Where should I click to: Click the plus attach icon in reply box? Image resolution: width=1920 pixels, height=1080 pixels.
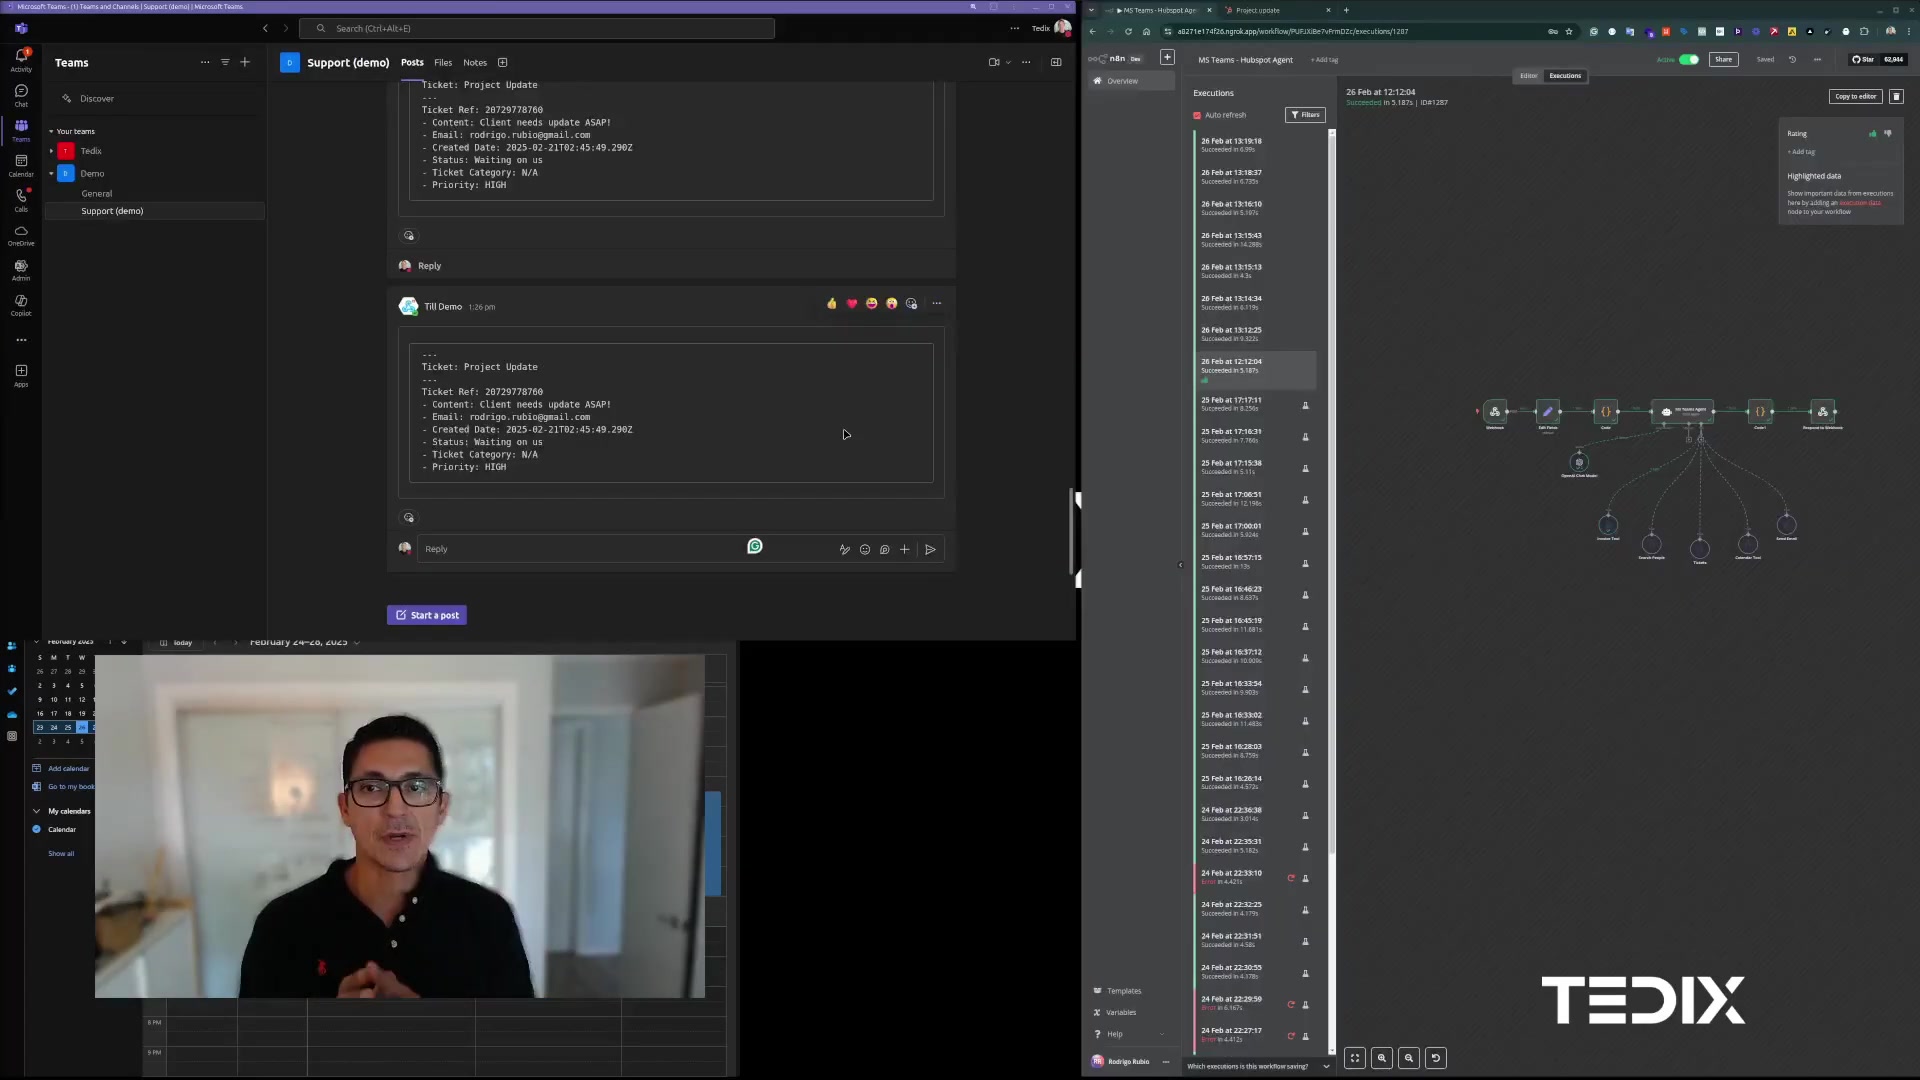905,549
